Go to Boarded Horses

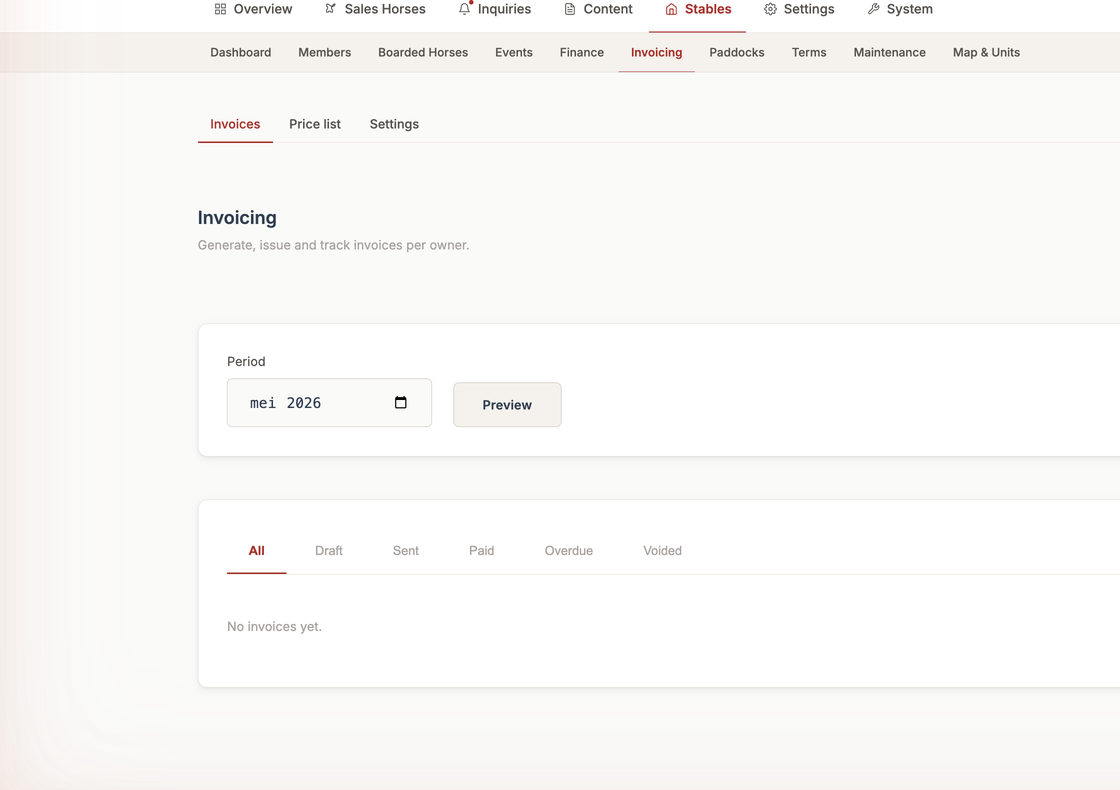click(423, 52)
